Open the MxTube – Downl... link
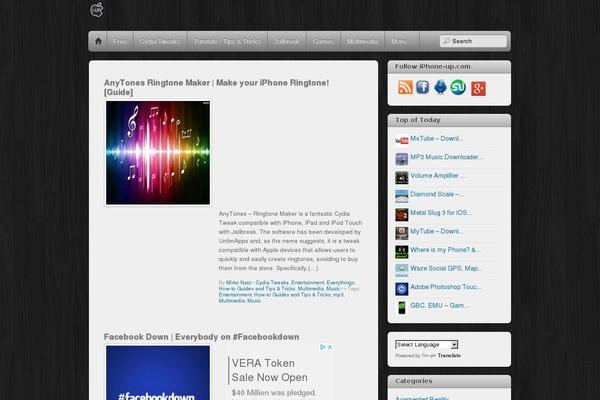The width and height of the screenshot is (600, 400). pyautogui.click(x=437, y=139)
